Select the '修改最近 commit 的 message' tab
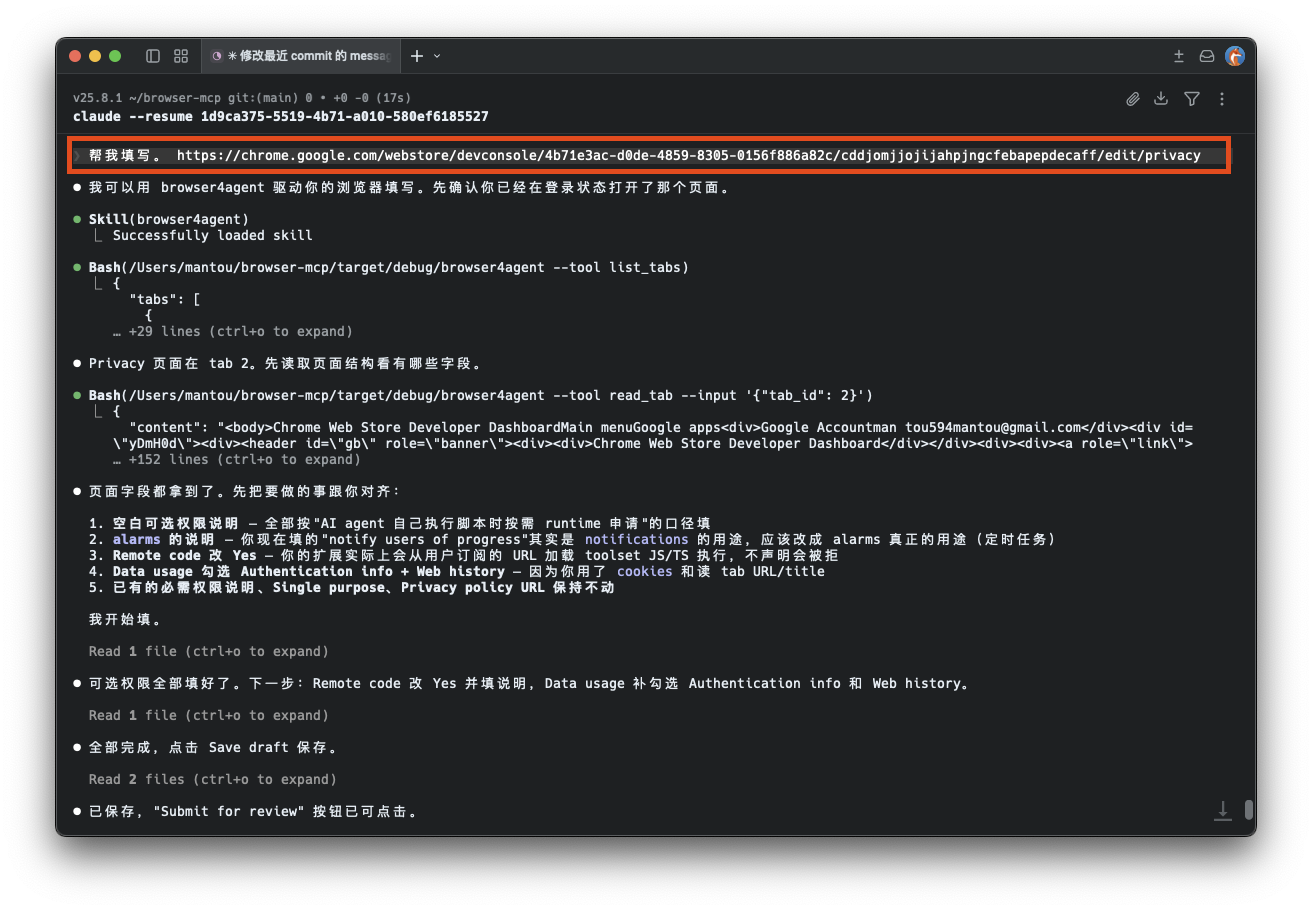The height and width of the screenshot is (910, 1312). [301, 56]
